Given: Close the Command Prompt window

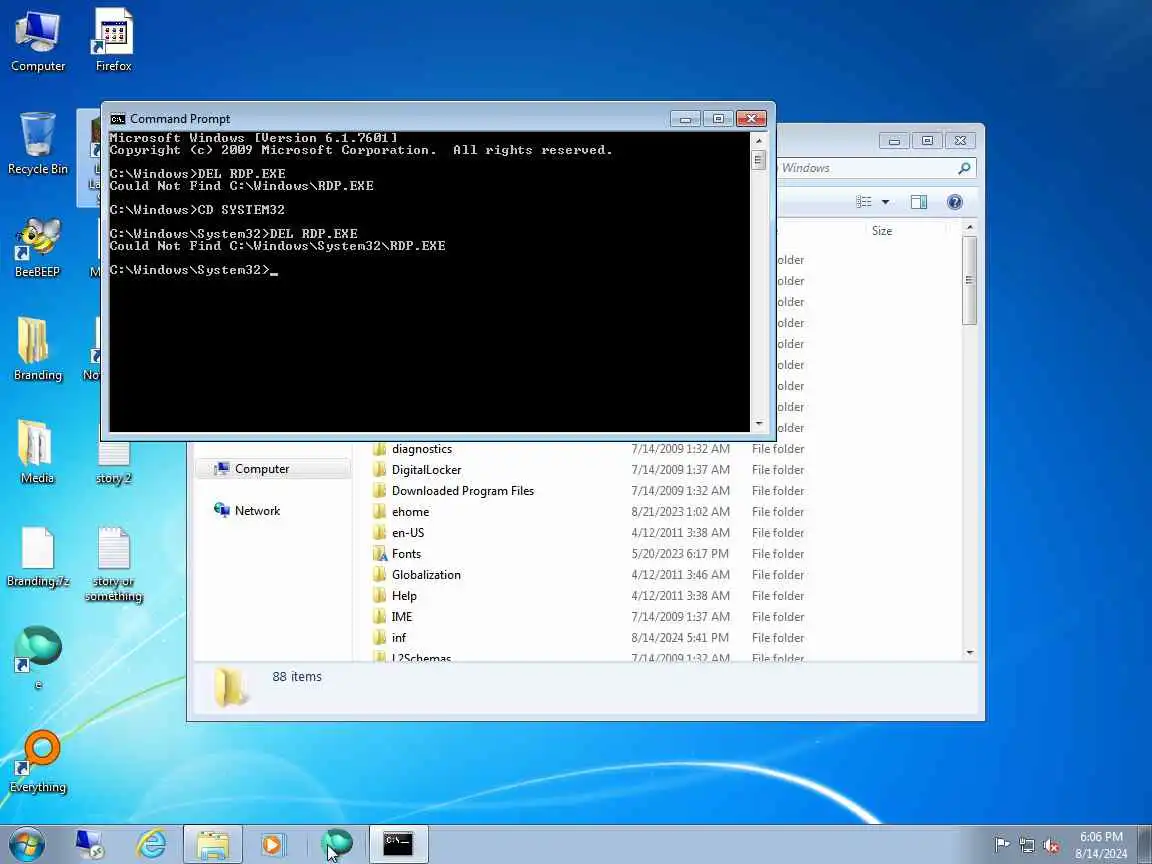Looking at the screenshot, I should (x=751, y=118).
